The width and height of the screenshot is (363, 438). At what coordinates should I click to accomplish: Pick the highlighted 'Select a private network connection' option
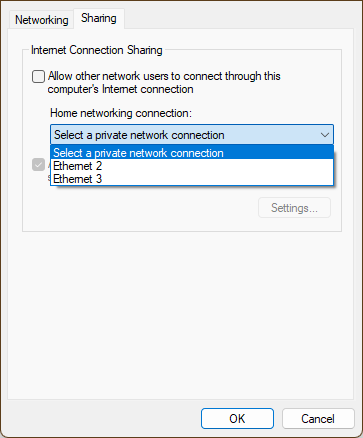(192, 153)
